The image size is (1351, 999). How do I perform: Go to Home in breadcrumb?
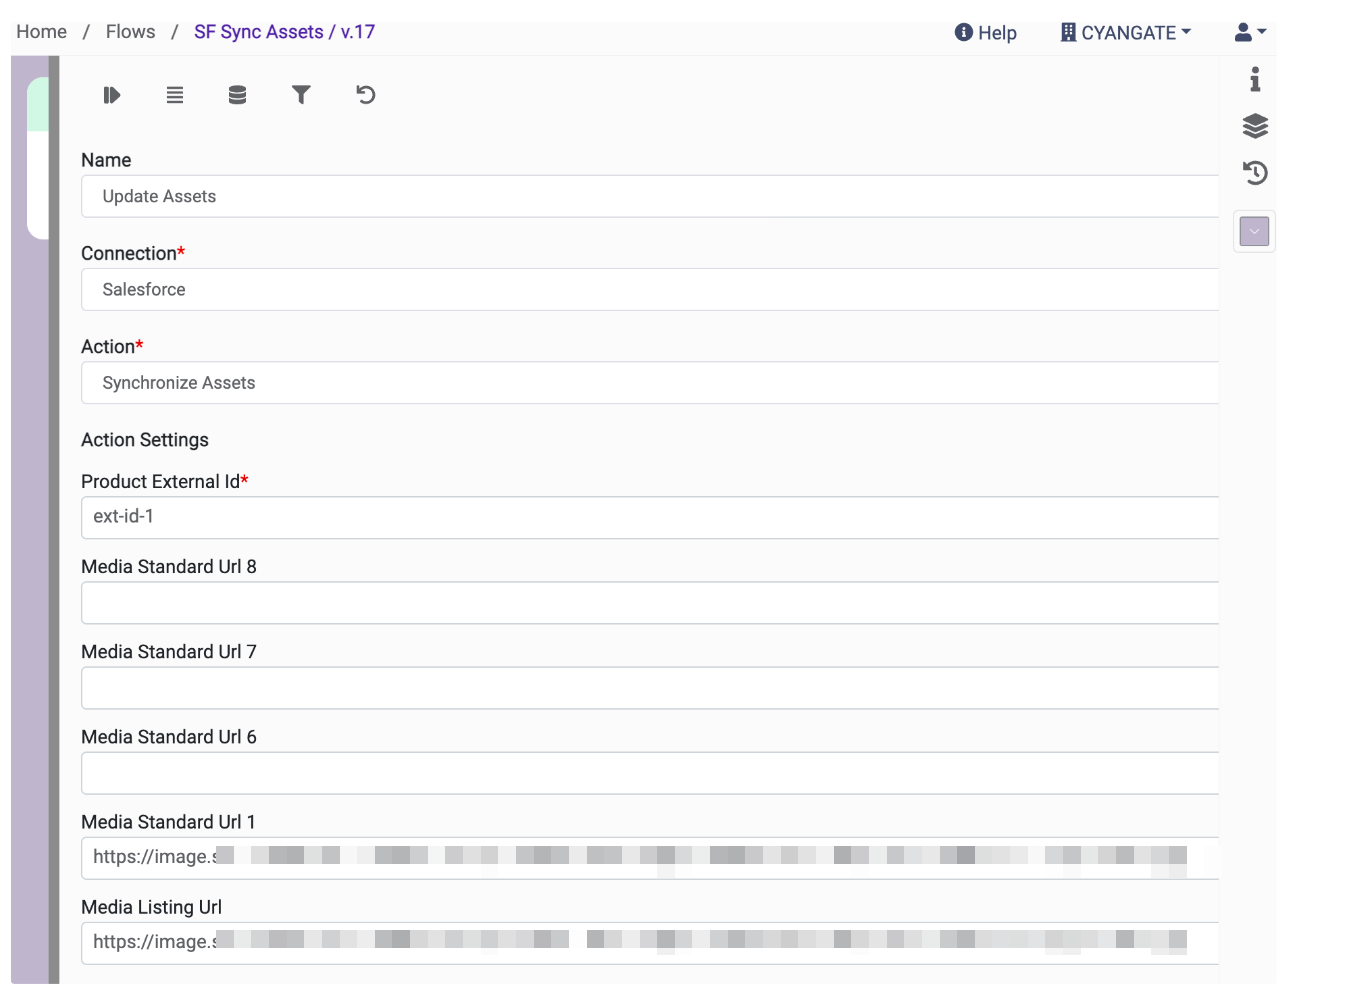41,32
